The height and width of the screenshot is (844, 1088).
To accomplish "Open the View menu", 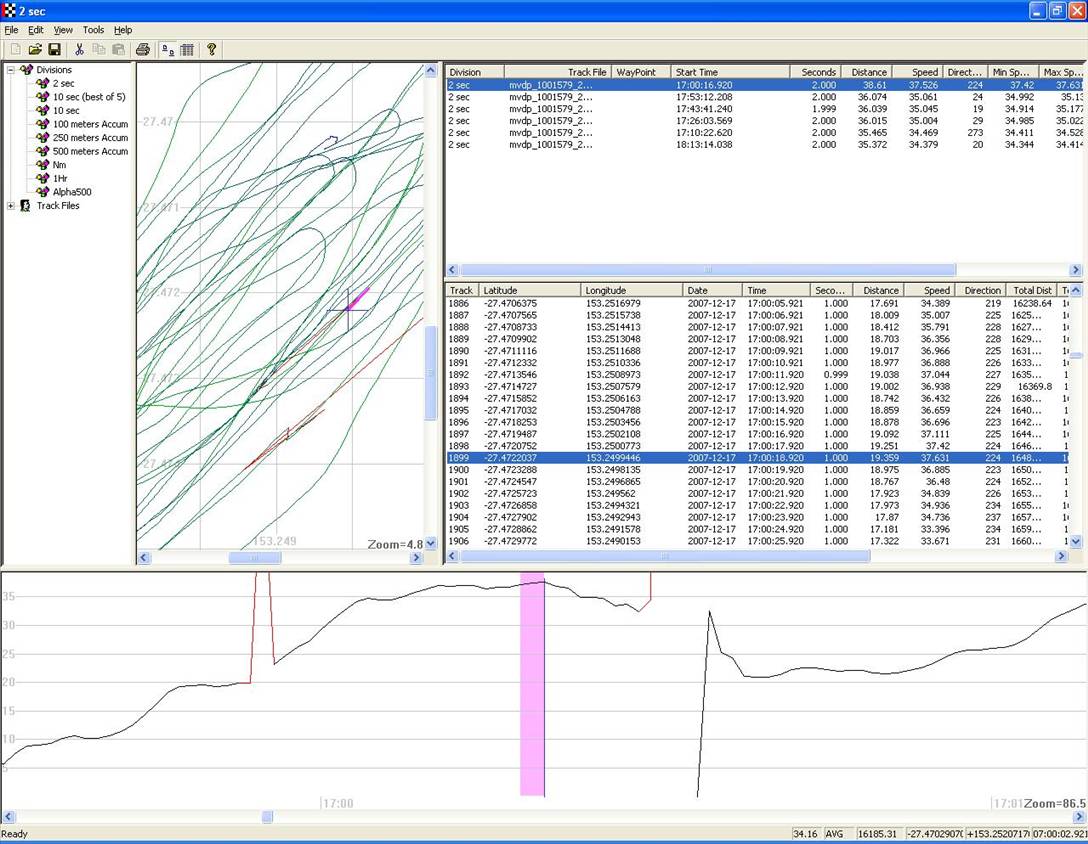I will (x=63, y=30).
